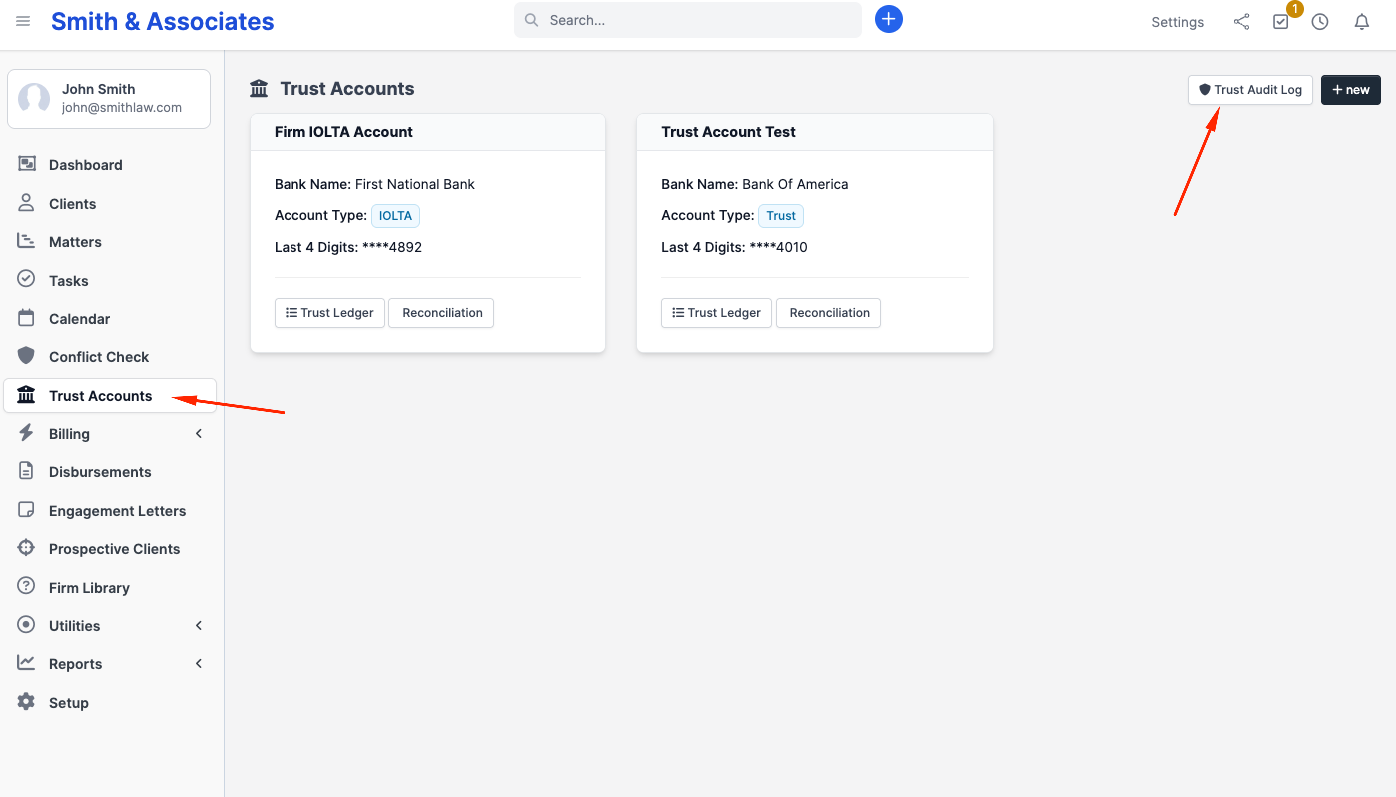This screenshot has width=1396, height=797.
Task: Expand the Reports submenu chevron
Action: tap(199, 663)
